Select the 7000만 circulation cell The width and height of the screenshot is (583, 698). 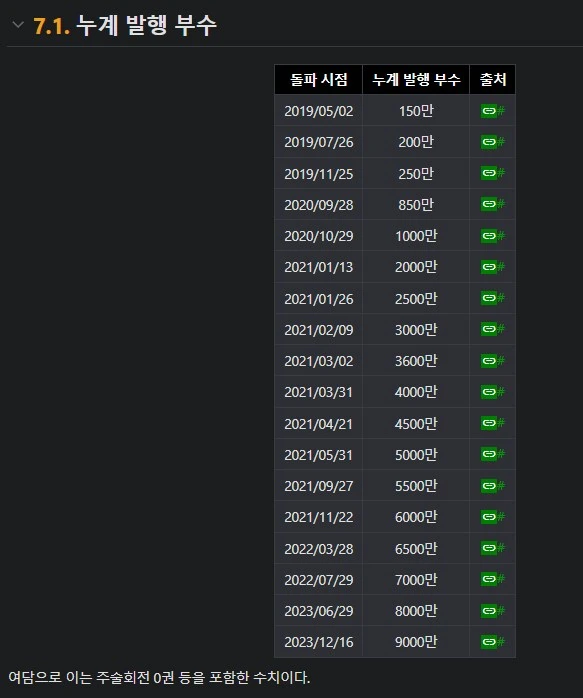416,579
